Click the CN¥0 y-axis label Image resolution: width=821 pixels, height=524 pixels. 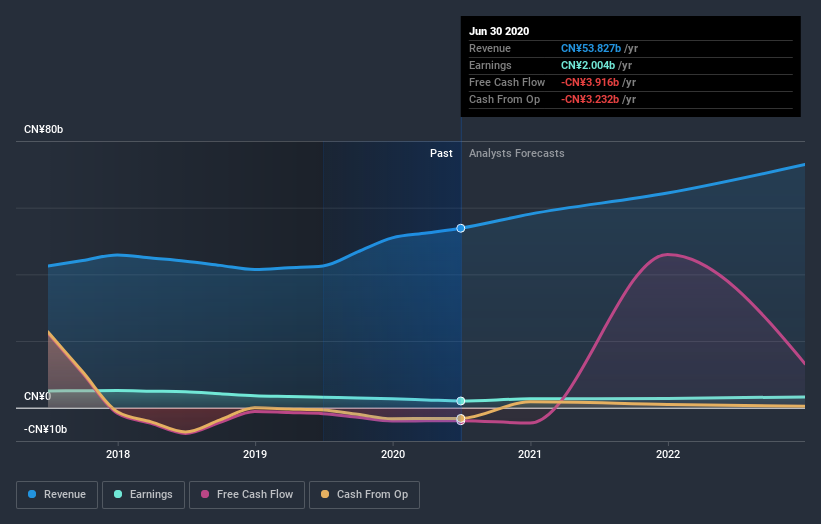pos(37,396)
